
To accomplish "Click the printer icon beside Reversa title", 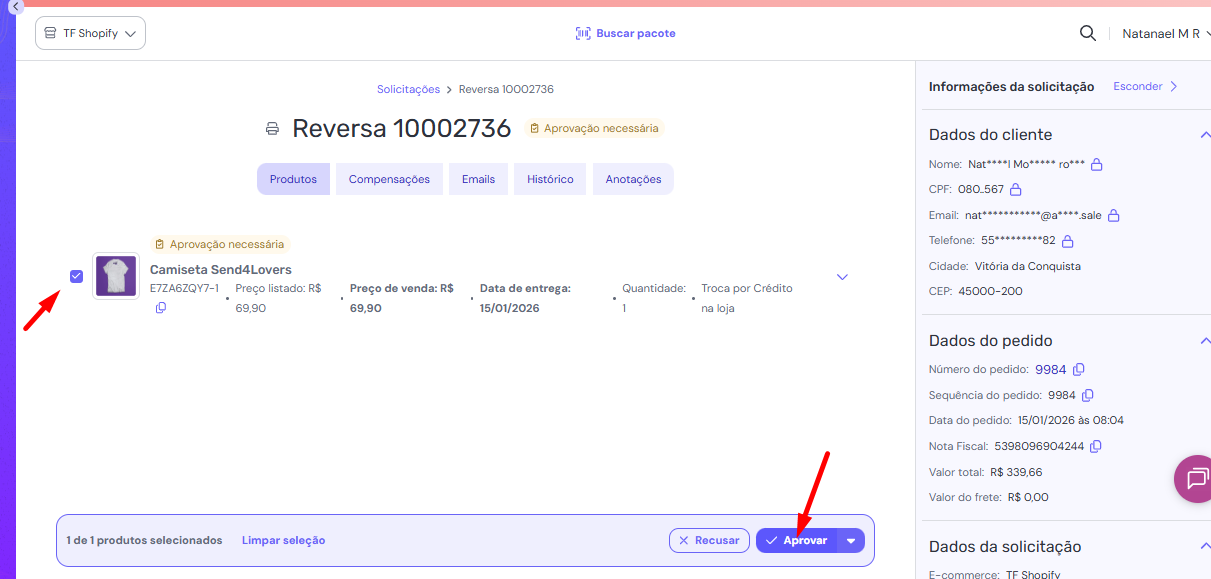I will point(272,129).
